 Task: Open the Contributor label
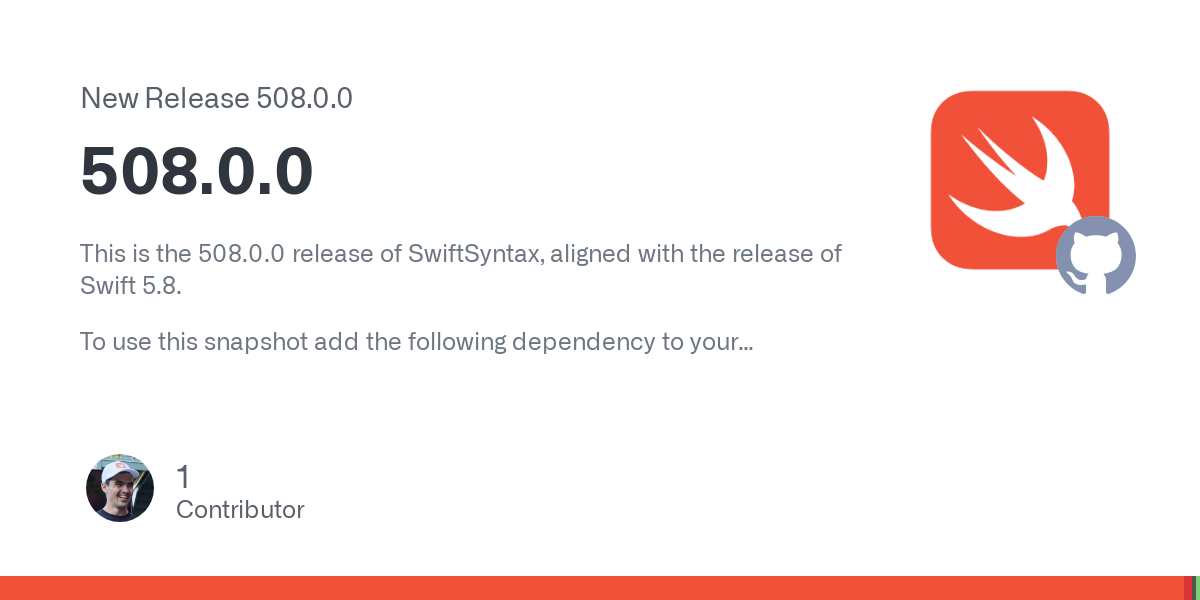(240, 509)
